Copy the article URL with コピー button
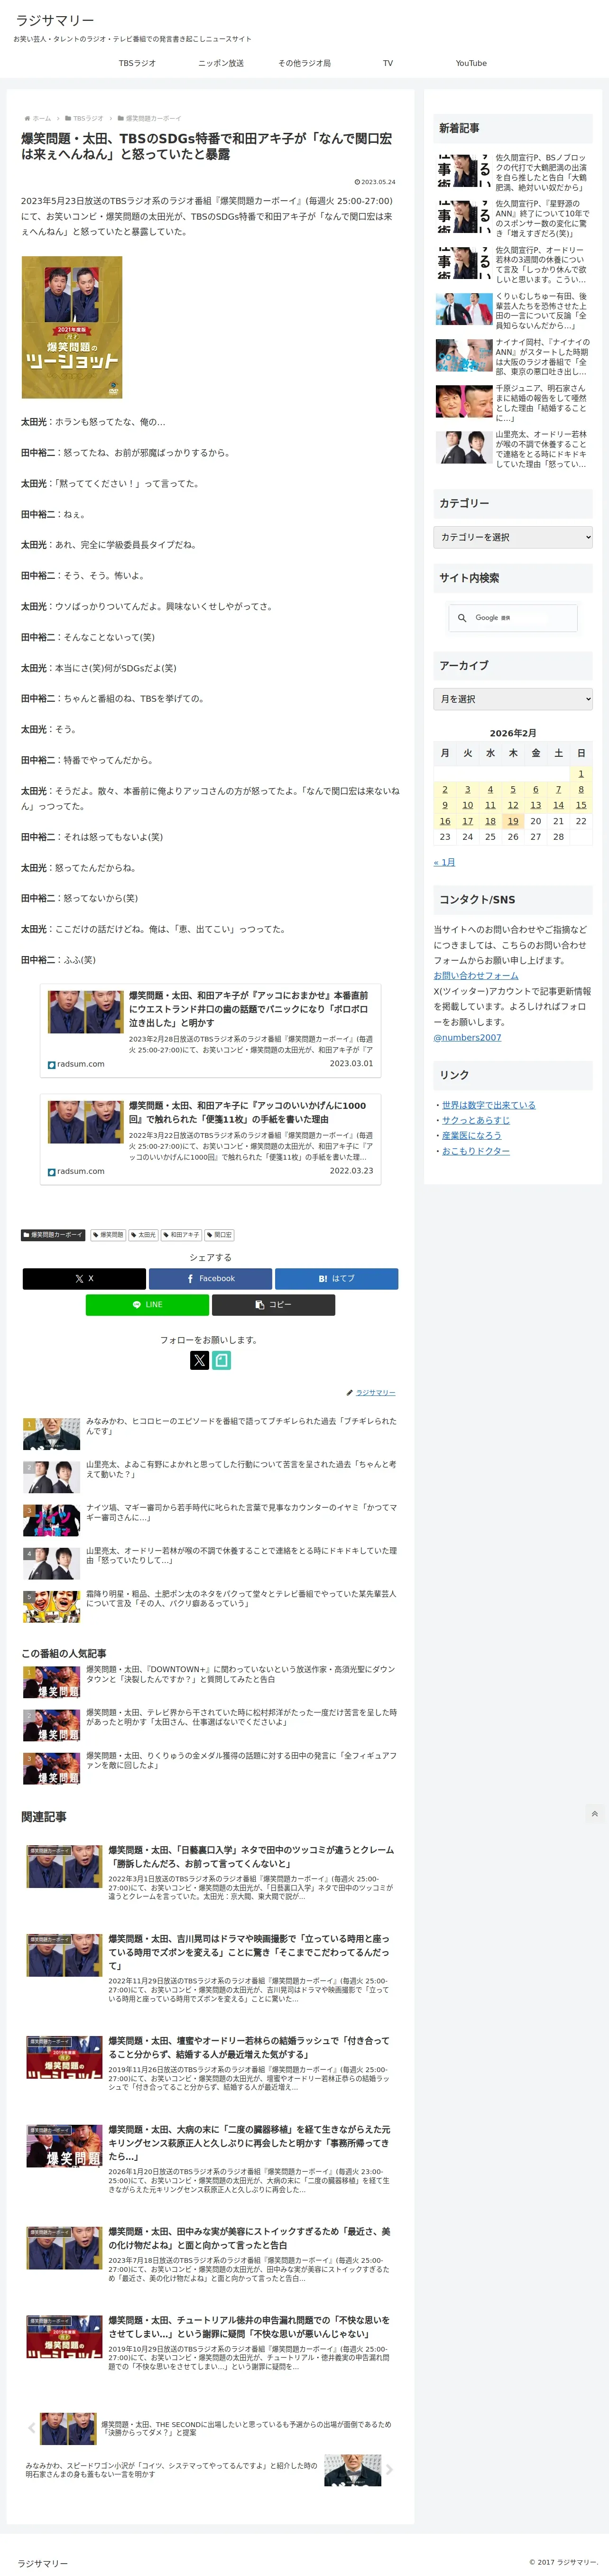The image size is (609, 2576). (273, 1304)
